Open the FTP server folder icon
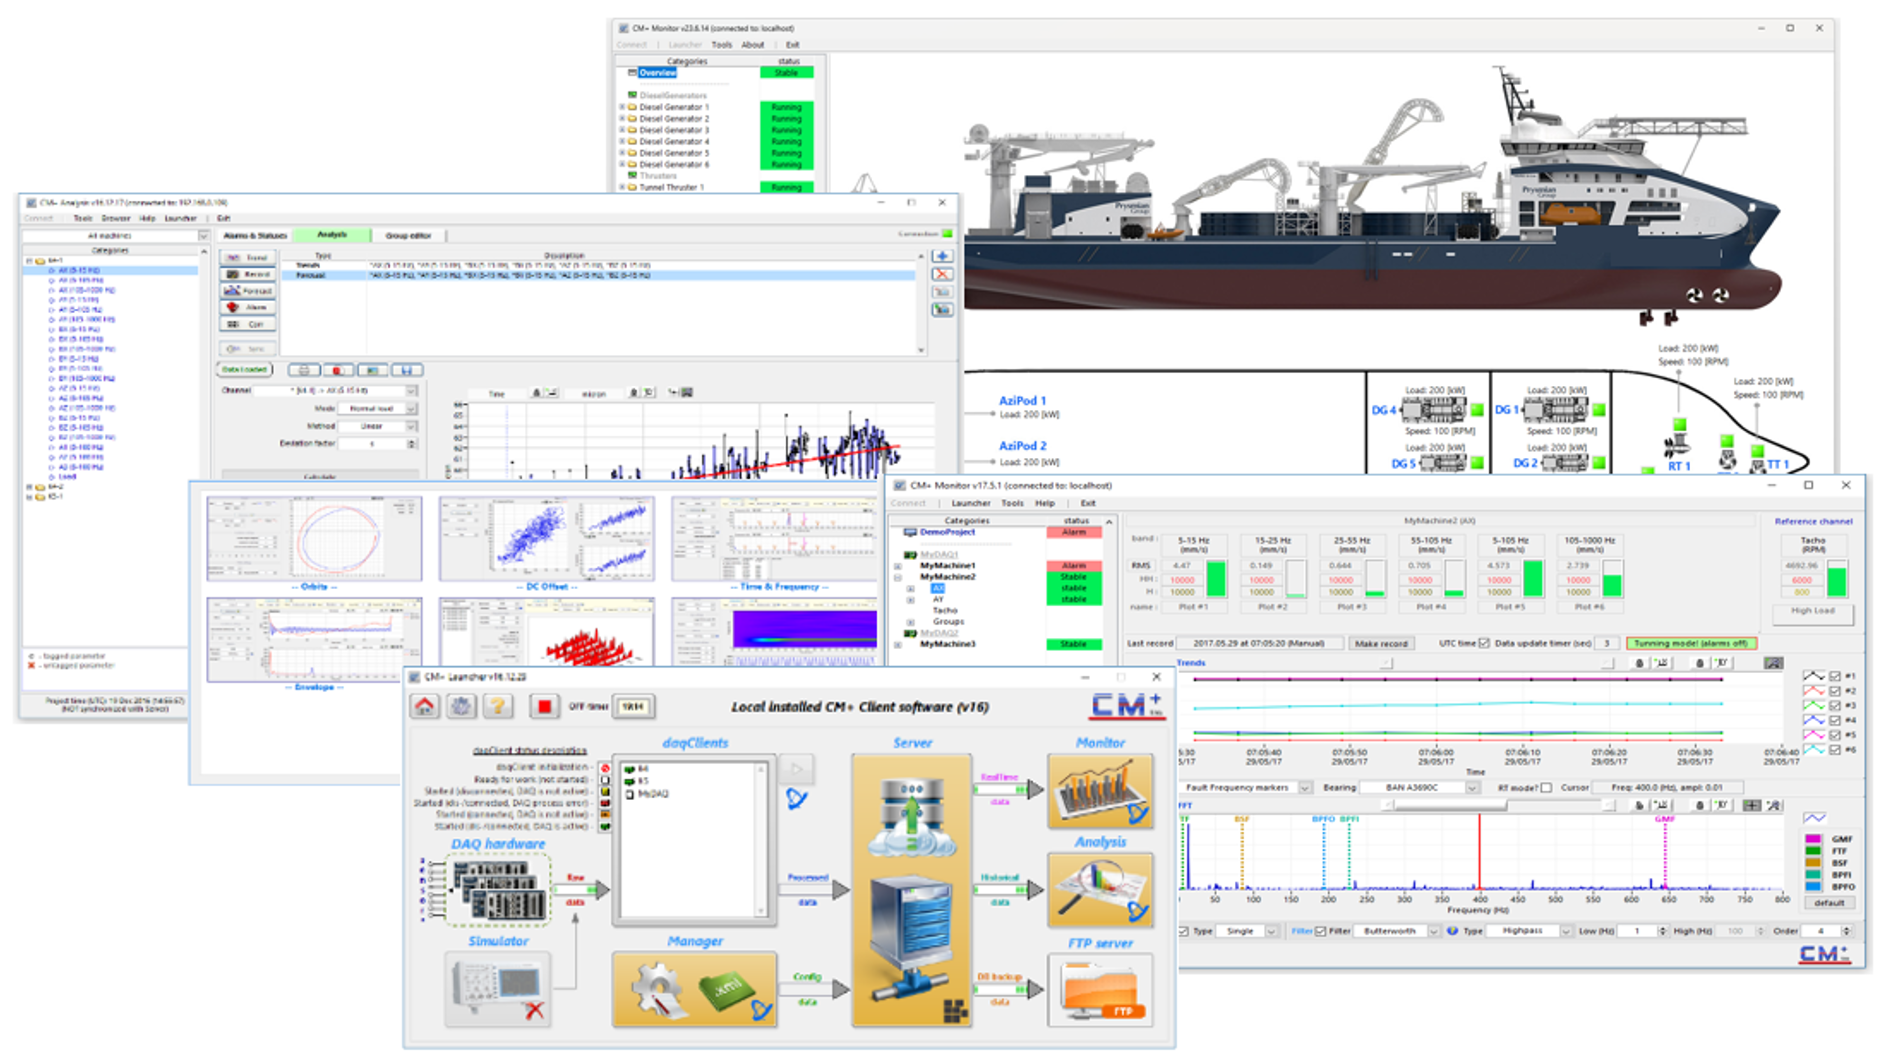This screenshot has height=1059, width=1882. [x=1100, y=990]
